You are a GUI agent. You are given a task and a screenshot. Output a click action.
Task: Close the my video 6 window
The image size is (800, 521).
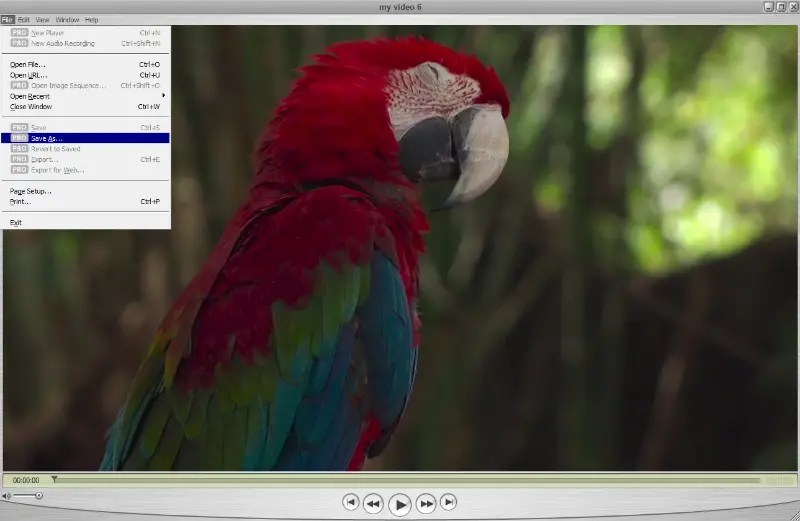(x=794, y=7)
